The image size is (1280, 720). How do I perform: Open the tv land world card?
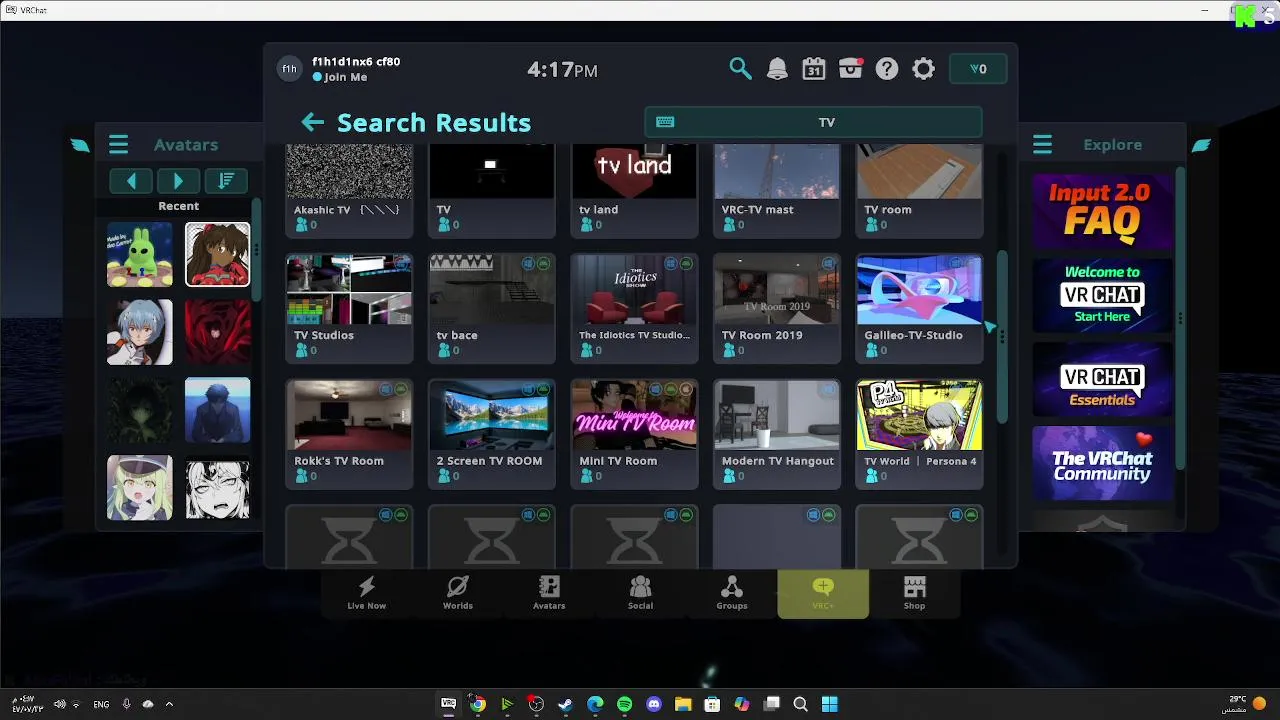click(x=634, y=189)
